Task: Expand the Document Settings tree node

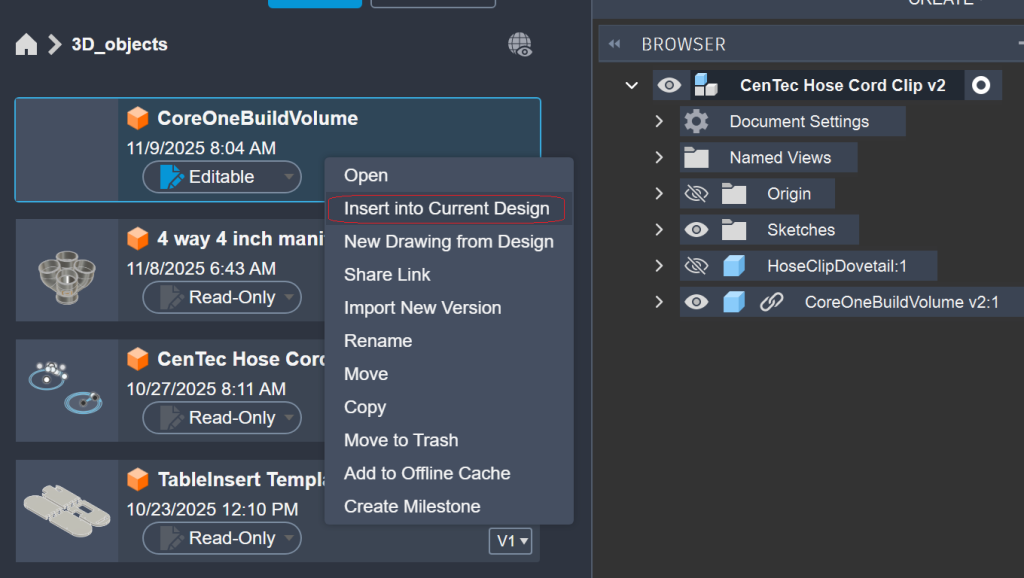Action: tap(659, 122)
